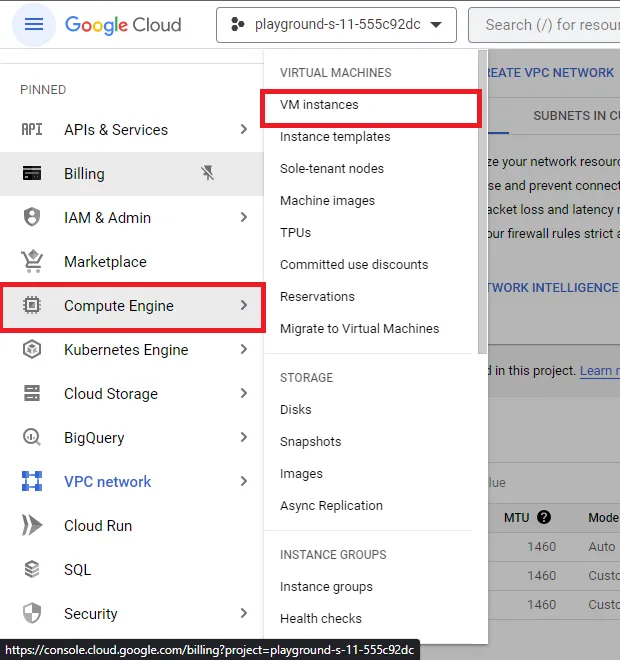Select Compute Engine in navigation menu
This screenshot has height=660, width=620.
(x=132, y=306)
